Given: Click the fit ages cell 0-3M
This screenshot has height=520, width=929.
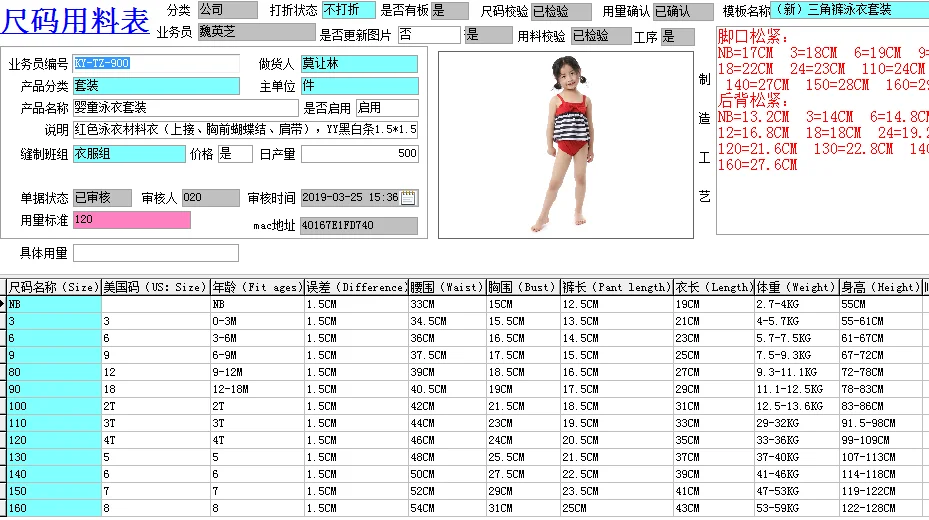Looking at the screenshot, I should tap(258, 322).
